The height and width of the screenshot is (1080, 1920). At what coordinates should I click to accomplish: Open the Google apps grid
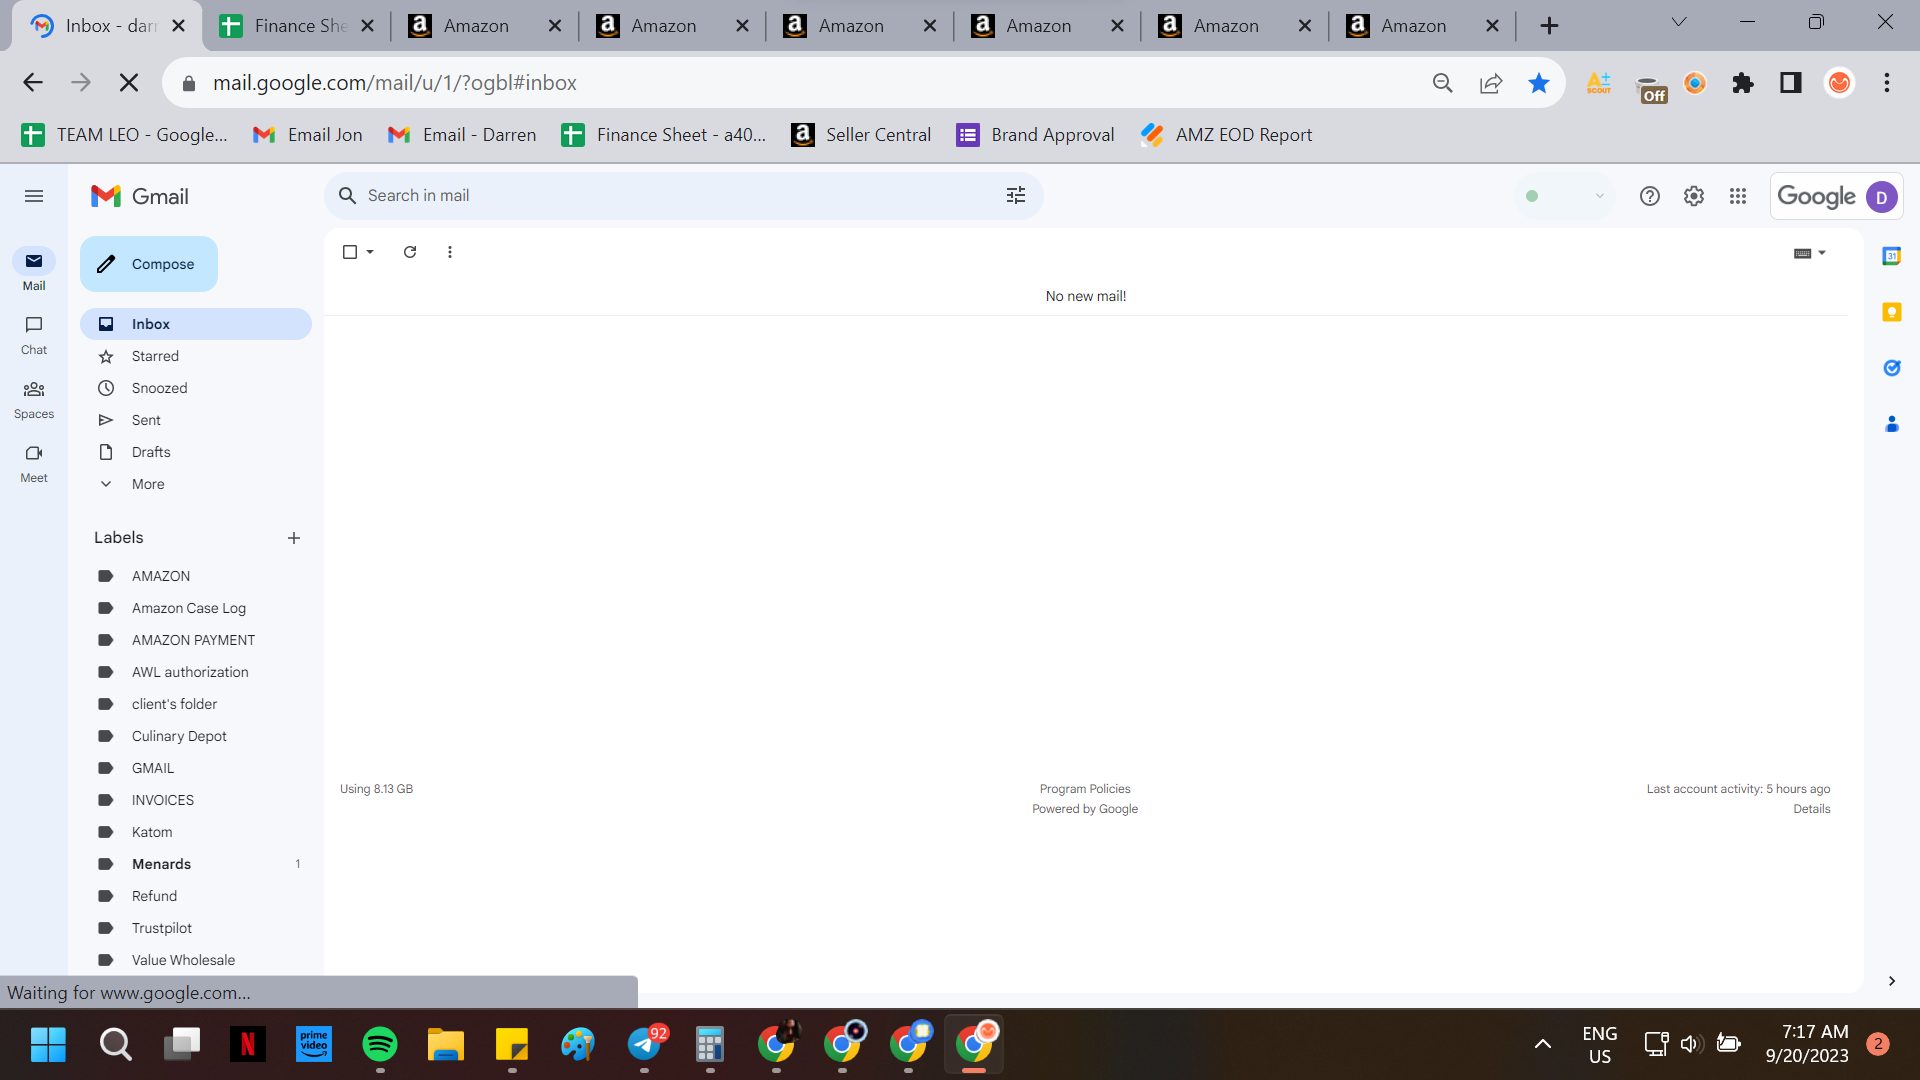1738,196
